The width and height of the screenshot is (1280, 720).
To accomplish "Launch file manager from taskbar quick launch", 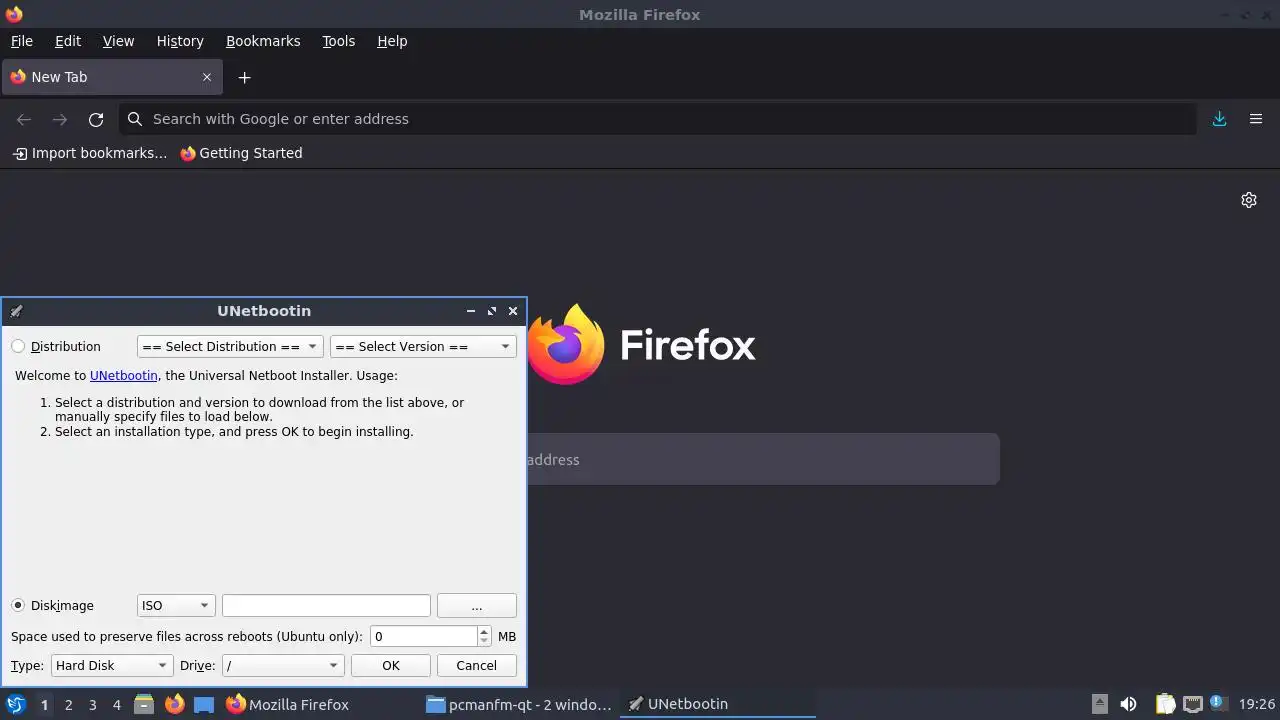I will [144, 704].
